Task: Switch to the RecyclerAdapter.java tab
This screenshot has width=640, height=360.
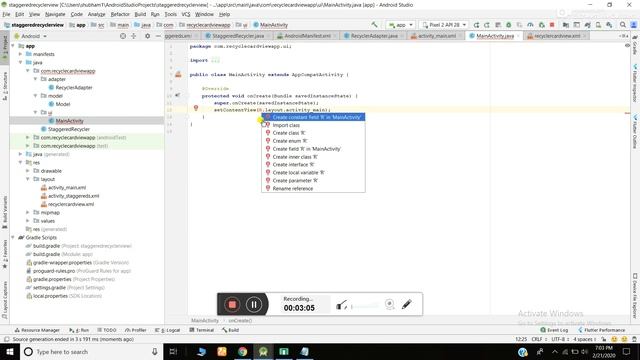Action: (374, 36)
